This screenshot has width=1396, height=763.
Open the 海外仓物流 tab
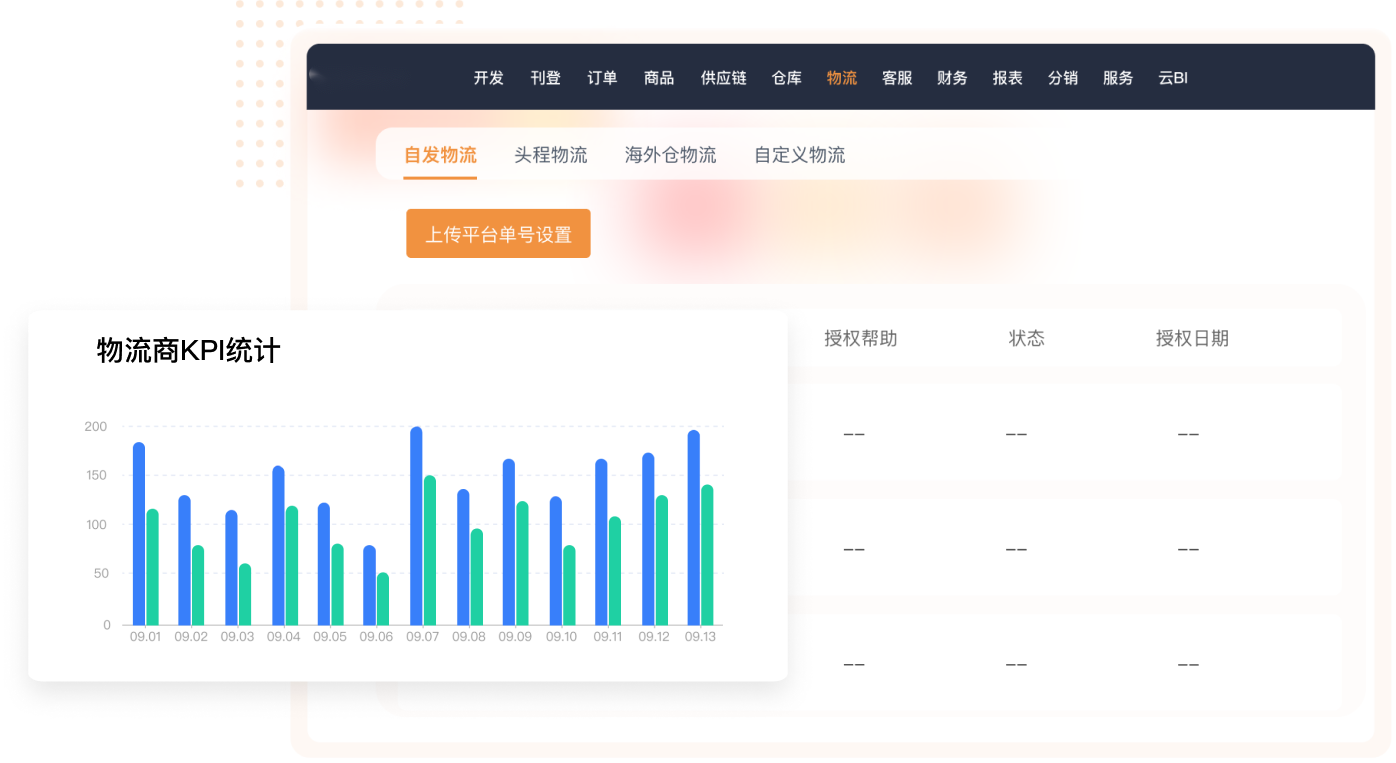point(670,155)
